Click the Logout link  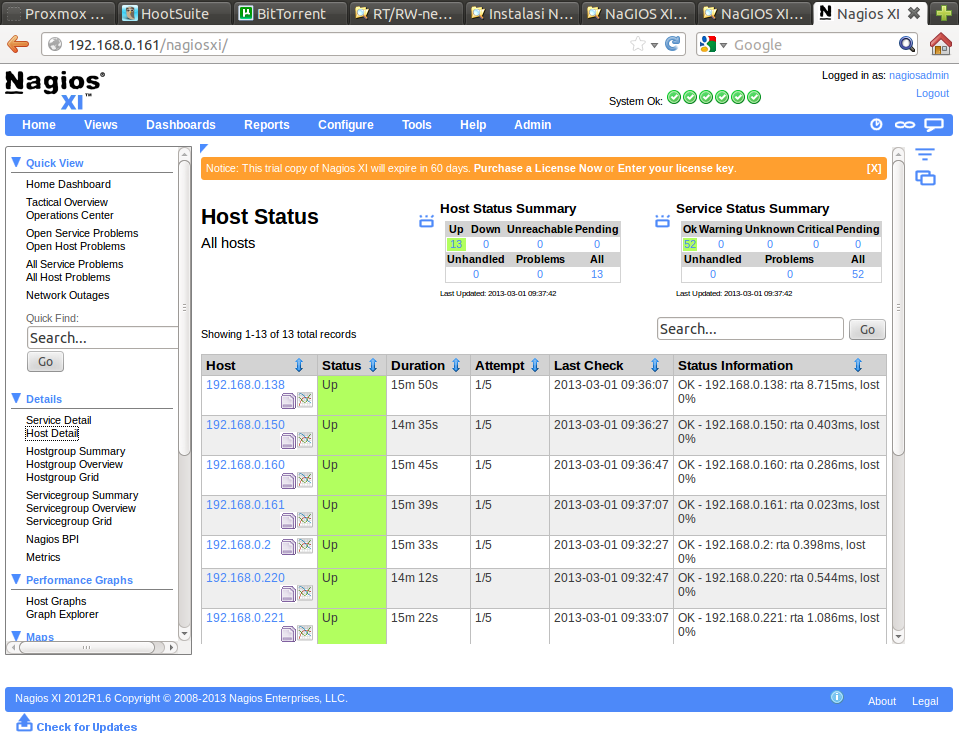coord(932,93)
